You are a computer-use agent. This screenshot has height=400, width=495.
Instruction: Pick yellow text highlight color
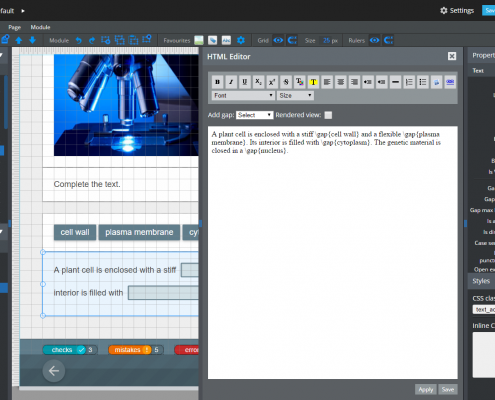pos(313,82)
